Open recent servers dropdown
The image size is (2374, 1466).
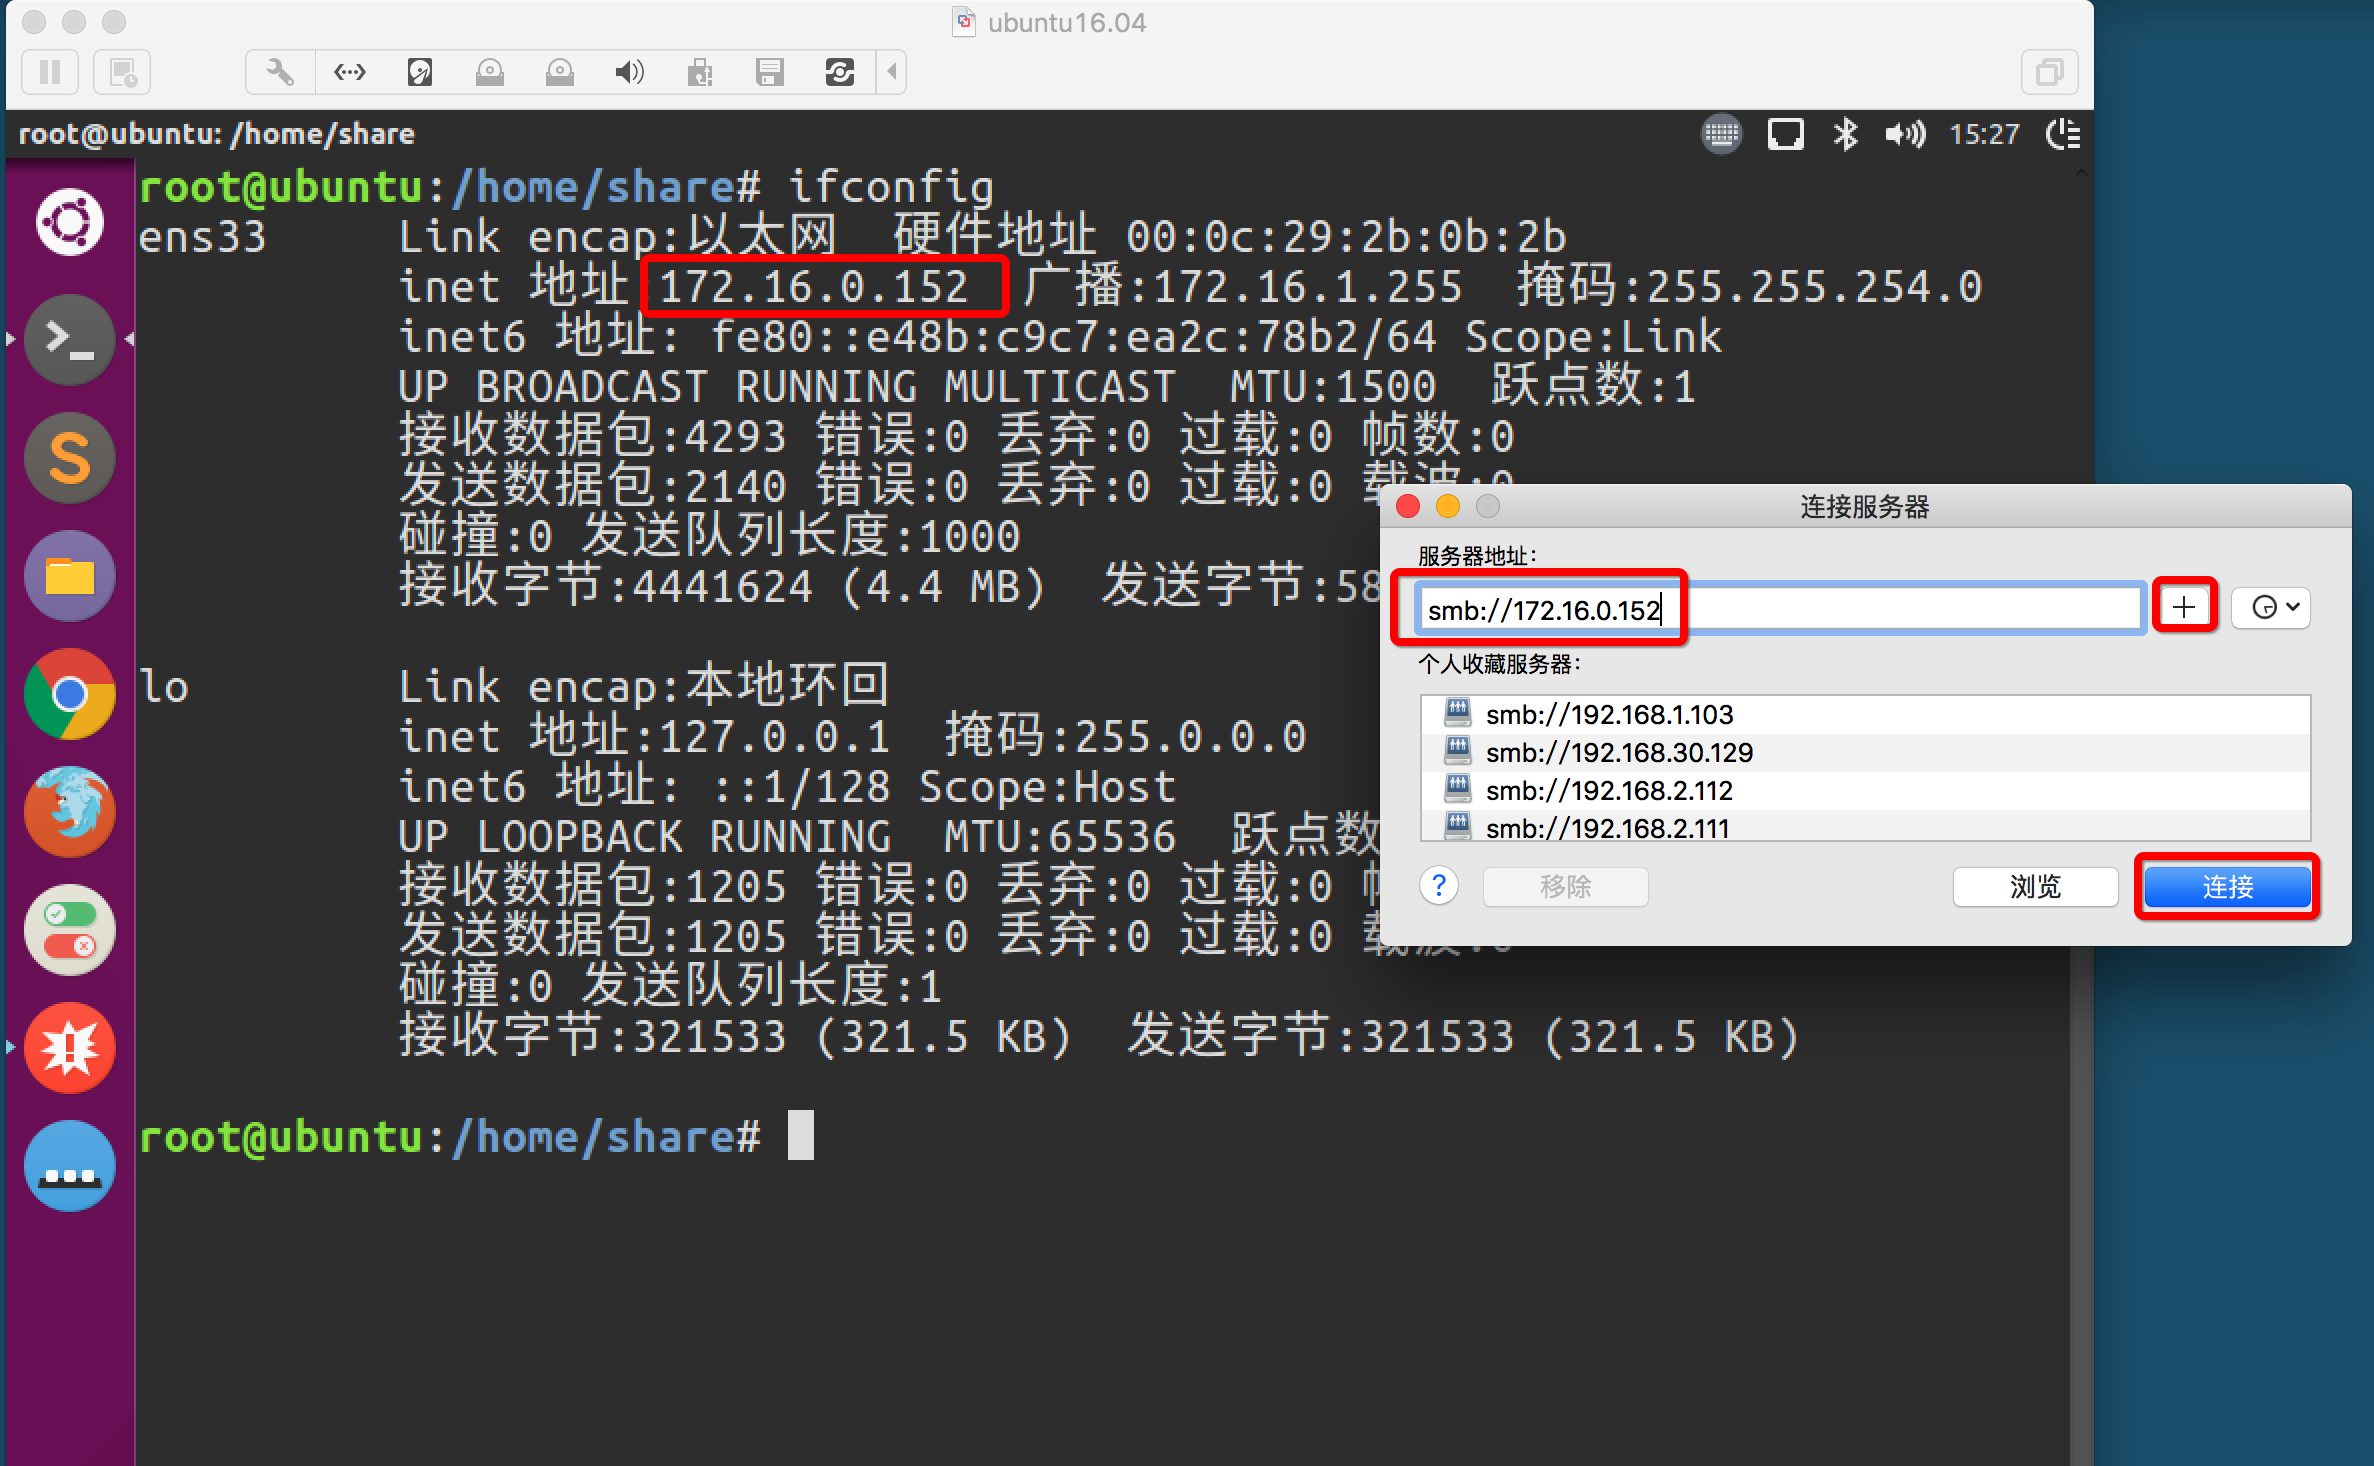click(x=2271, y=607)
